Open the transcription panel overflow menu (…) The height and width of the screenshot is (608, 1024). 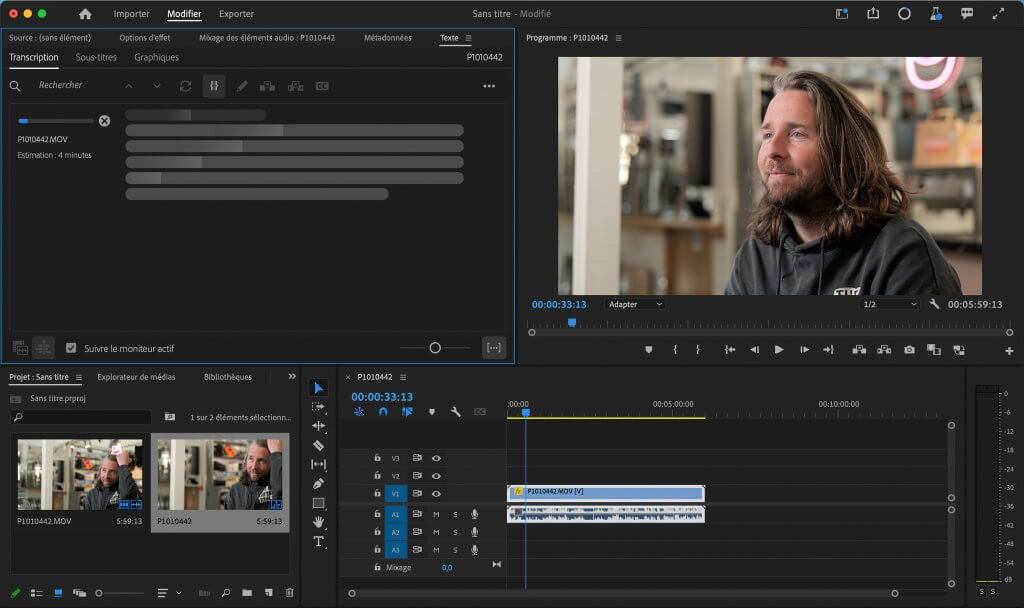(489, 86)
